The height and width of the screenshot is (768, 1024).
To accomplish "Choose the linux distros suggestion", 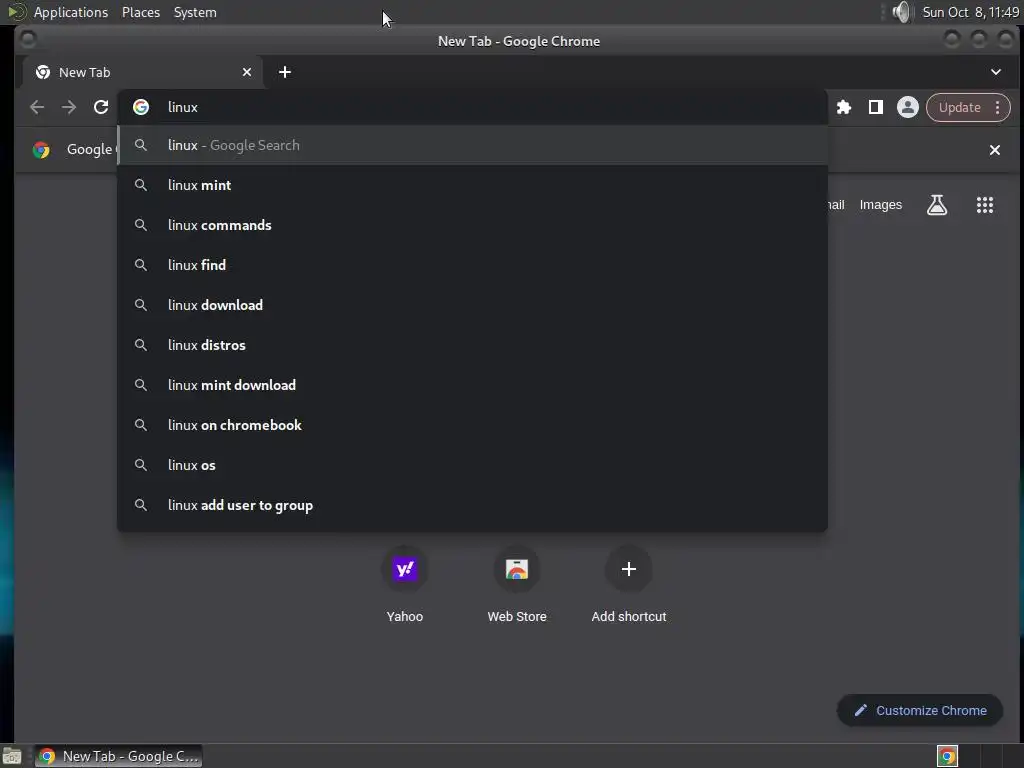I will (x=472, y=345).
